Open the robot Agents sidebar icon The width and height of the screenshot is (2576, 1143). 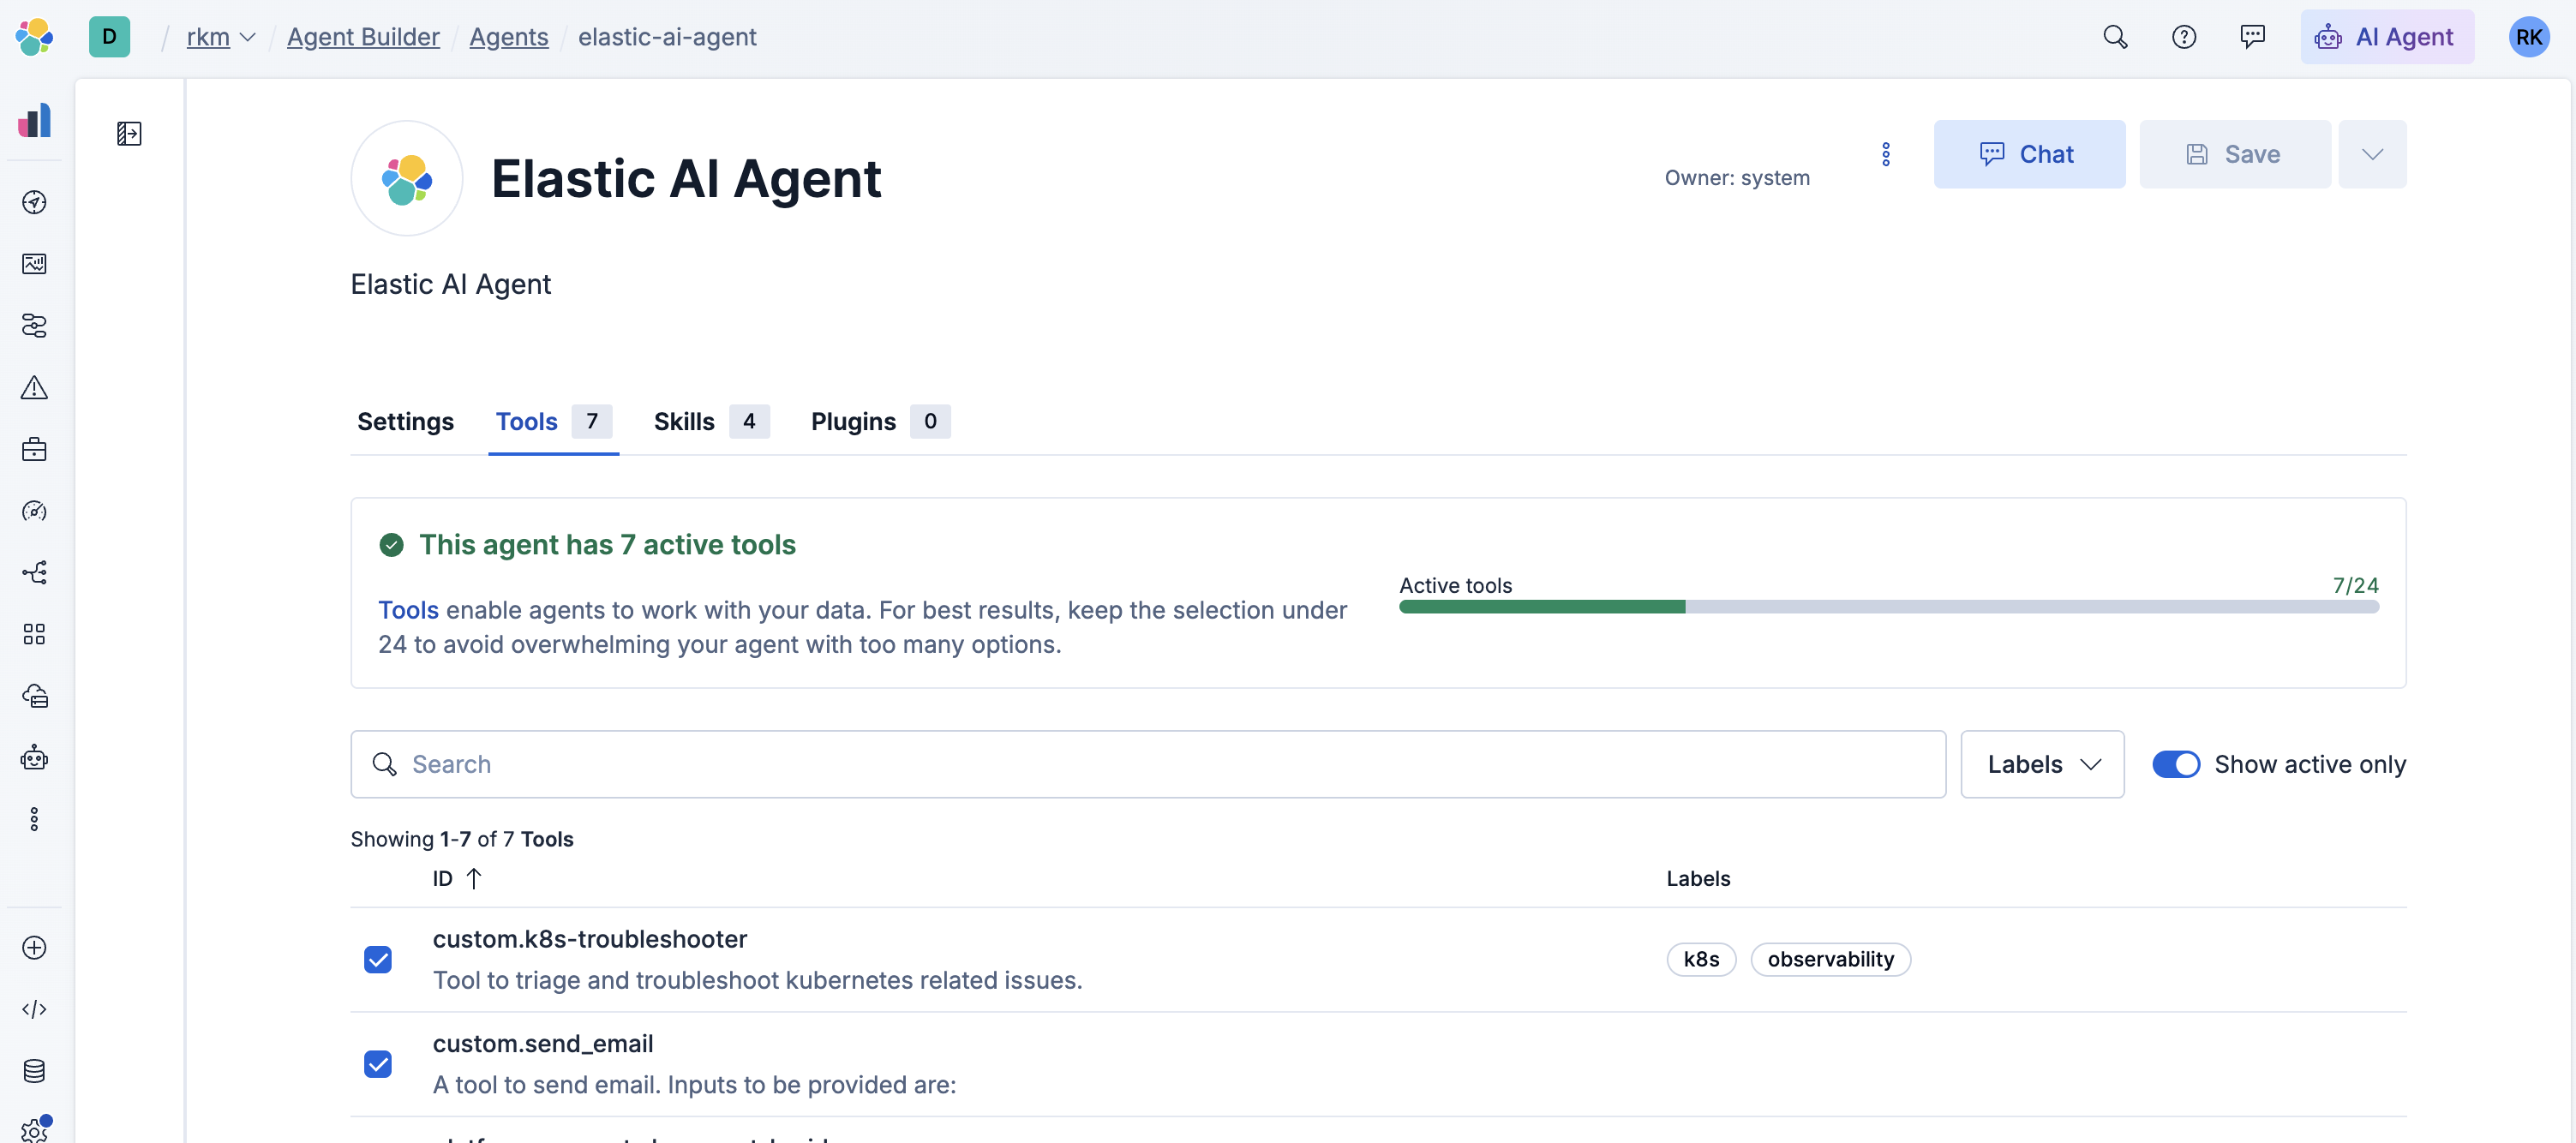34,758
